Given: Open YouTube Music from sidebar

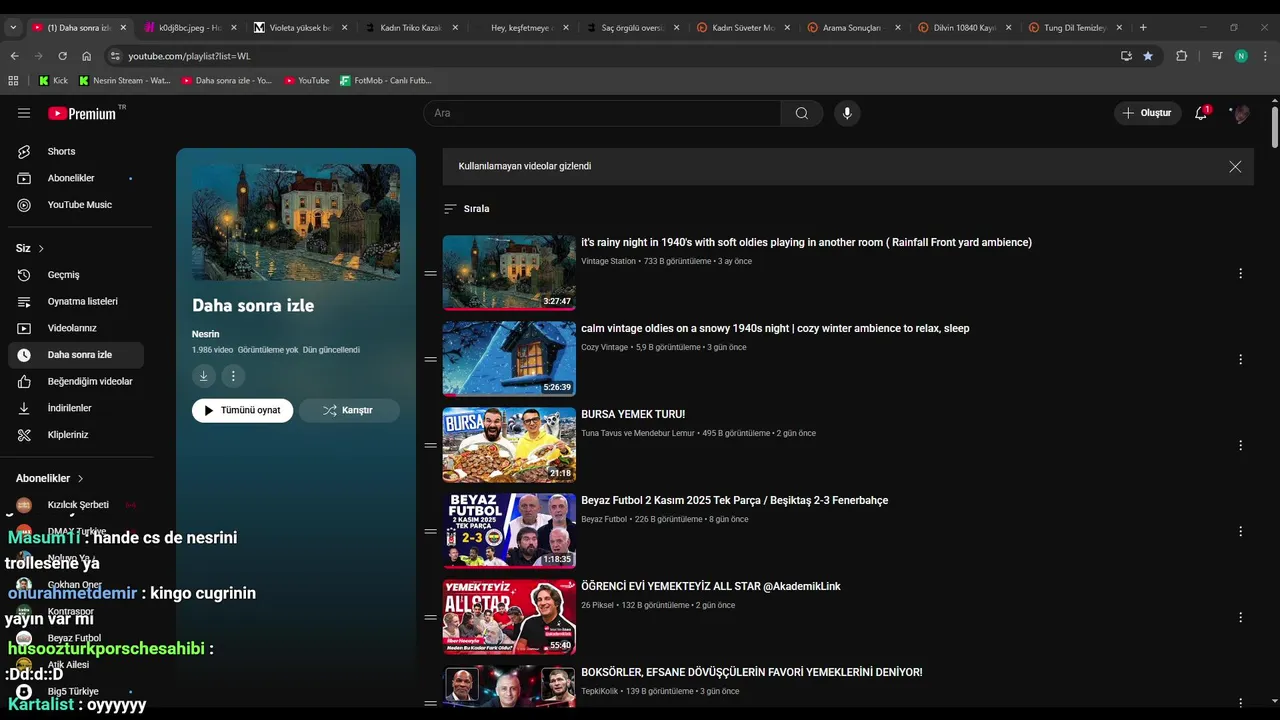Looking at the screenshot, I should (76, 205).
